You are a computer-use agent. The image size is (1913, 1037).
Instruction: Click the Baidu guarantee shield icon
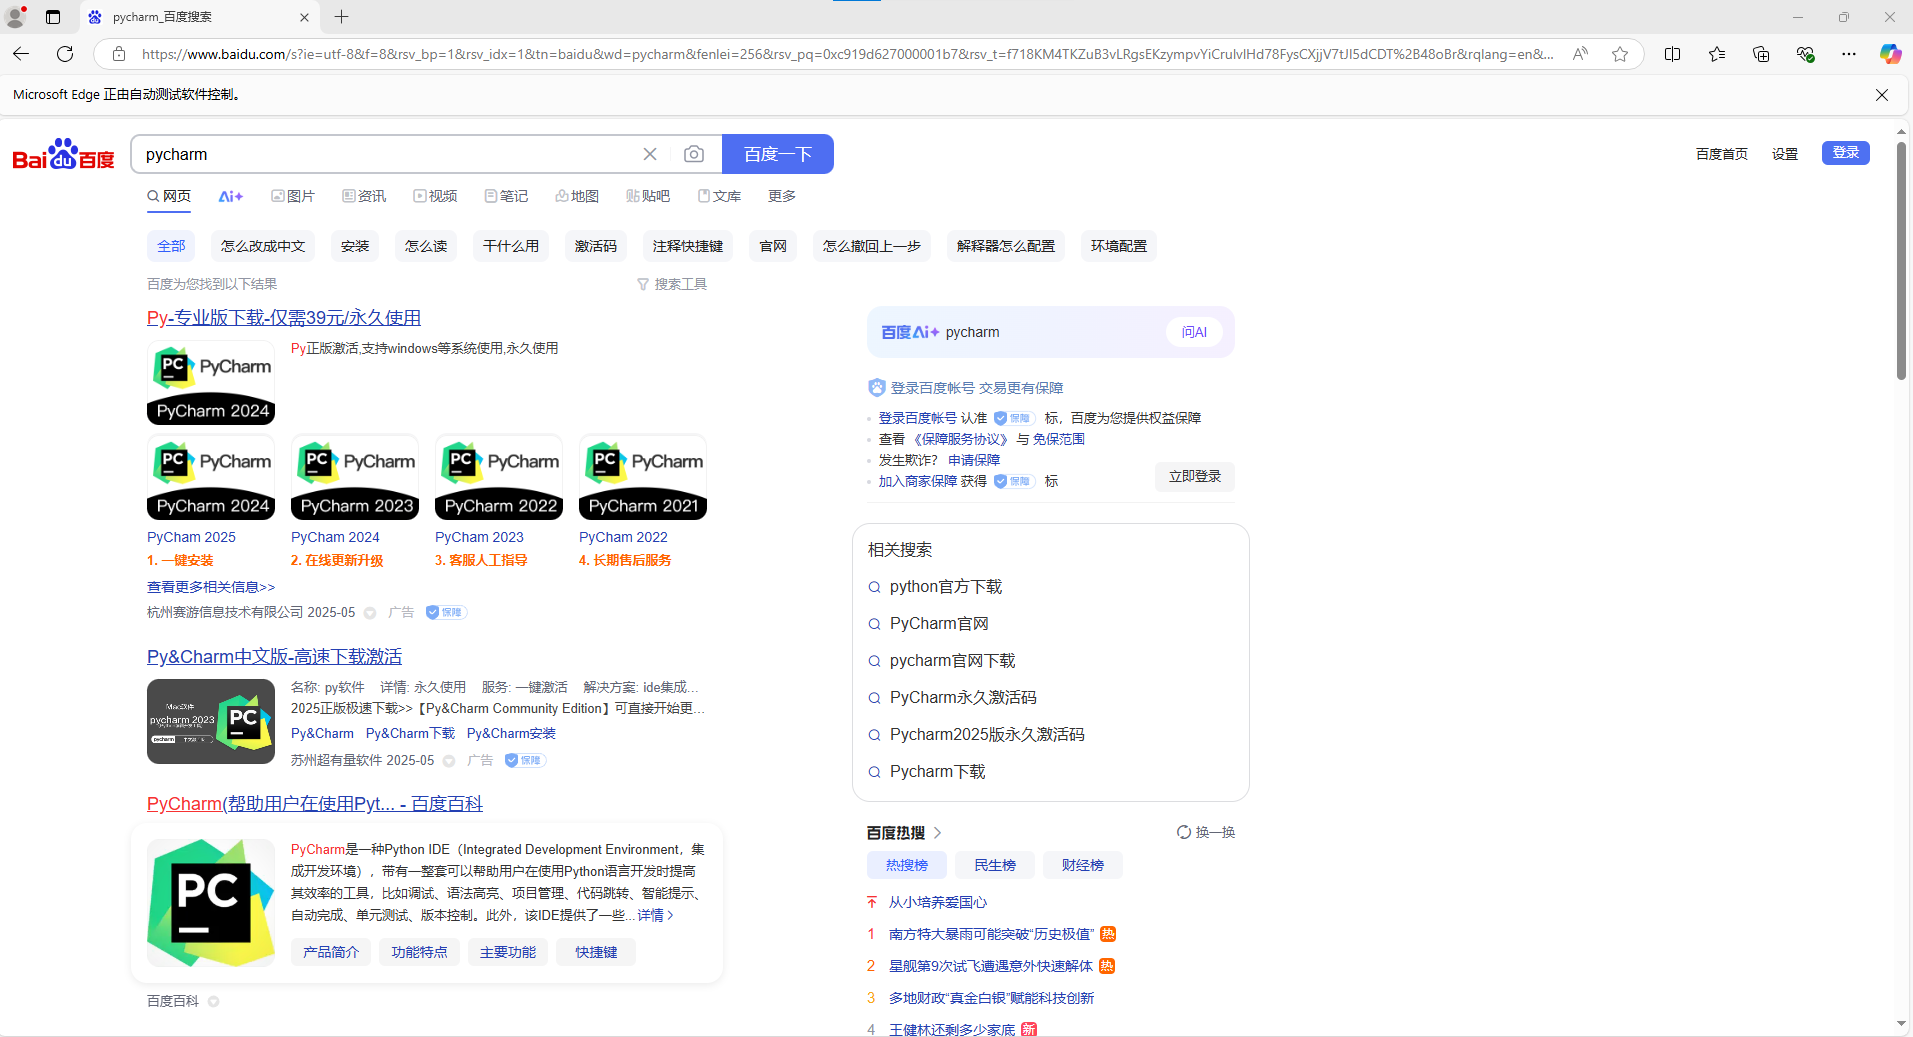click(877, 388)
